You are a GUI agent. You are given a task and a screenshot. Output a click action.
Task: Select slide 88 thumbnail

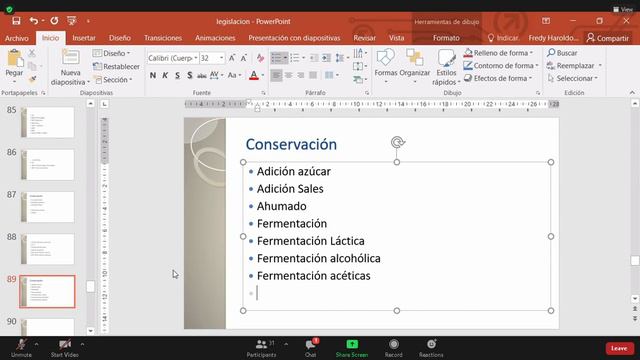click(x=48, y=249)
